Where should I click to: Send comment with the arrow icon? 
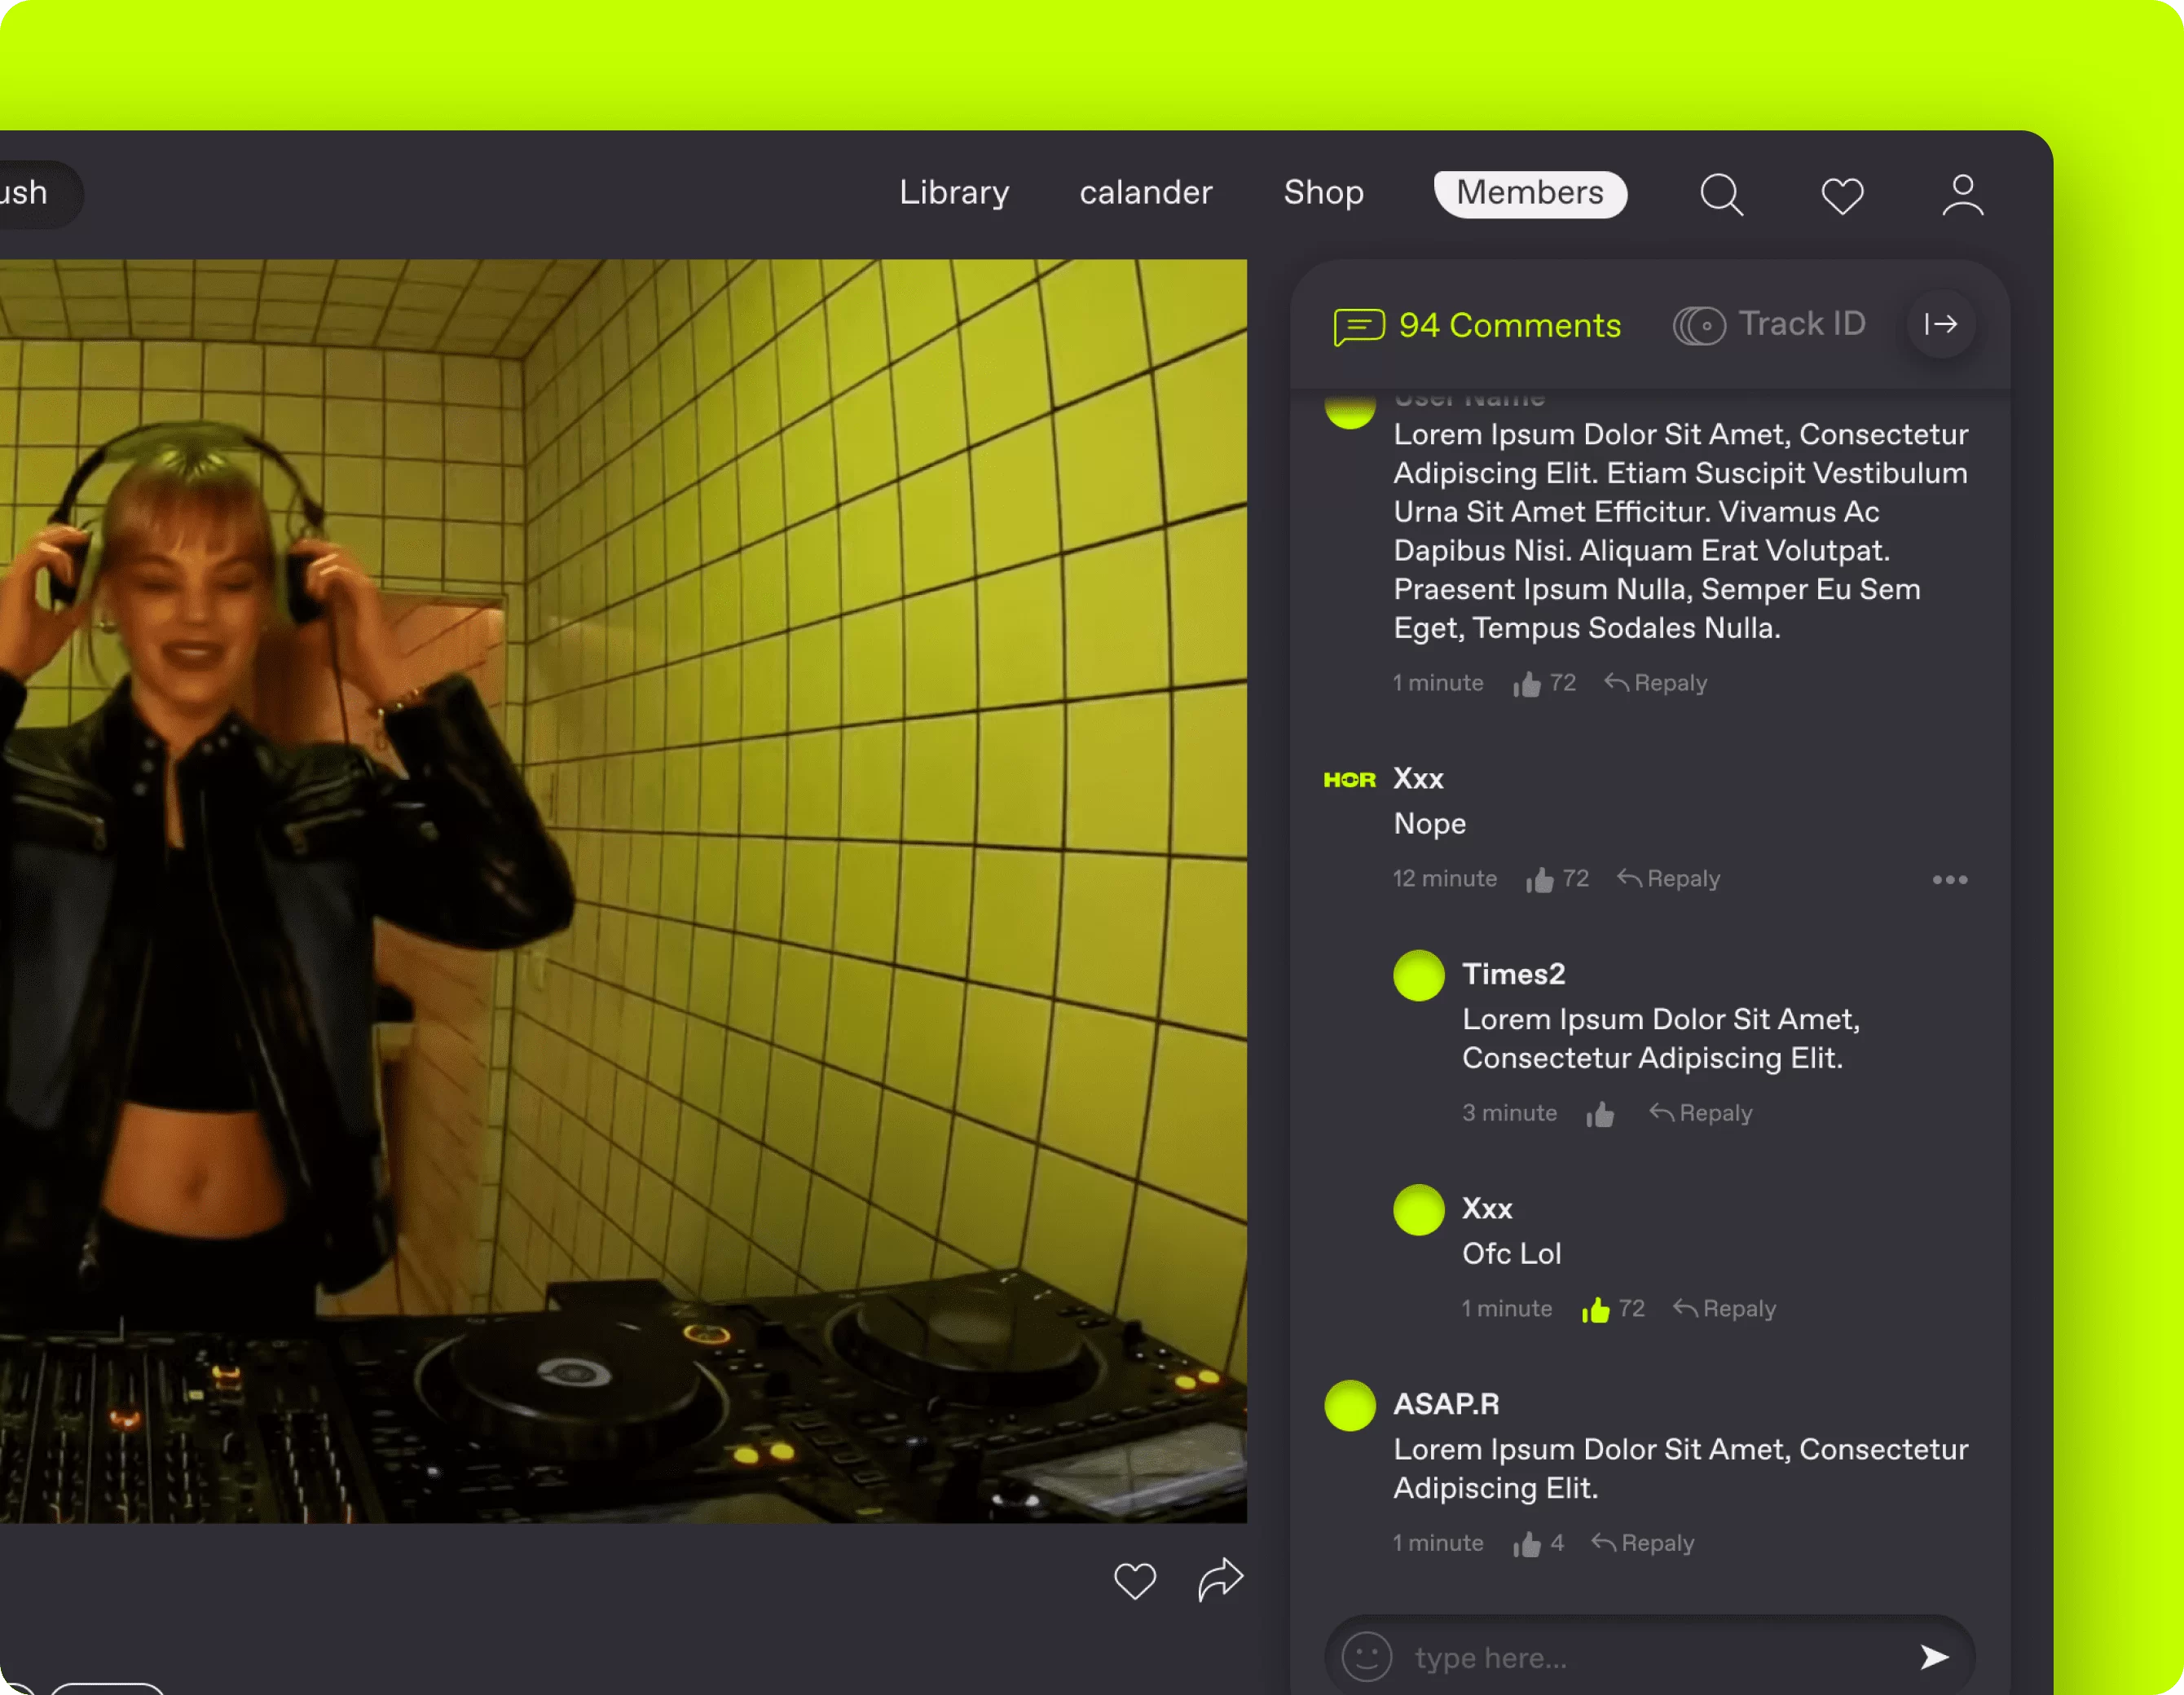[1934, 1657]
